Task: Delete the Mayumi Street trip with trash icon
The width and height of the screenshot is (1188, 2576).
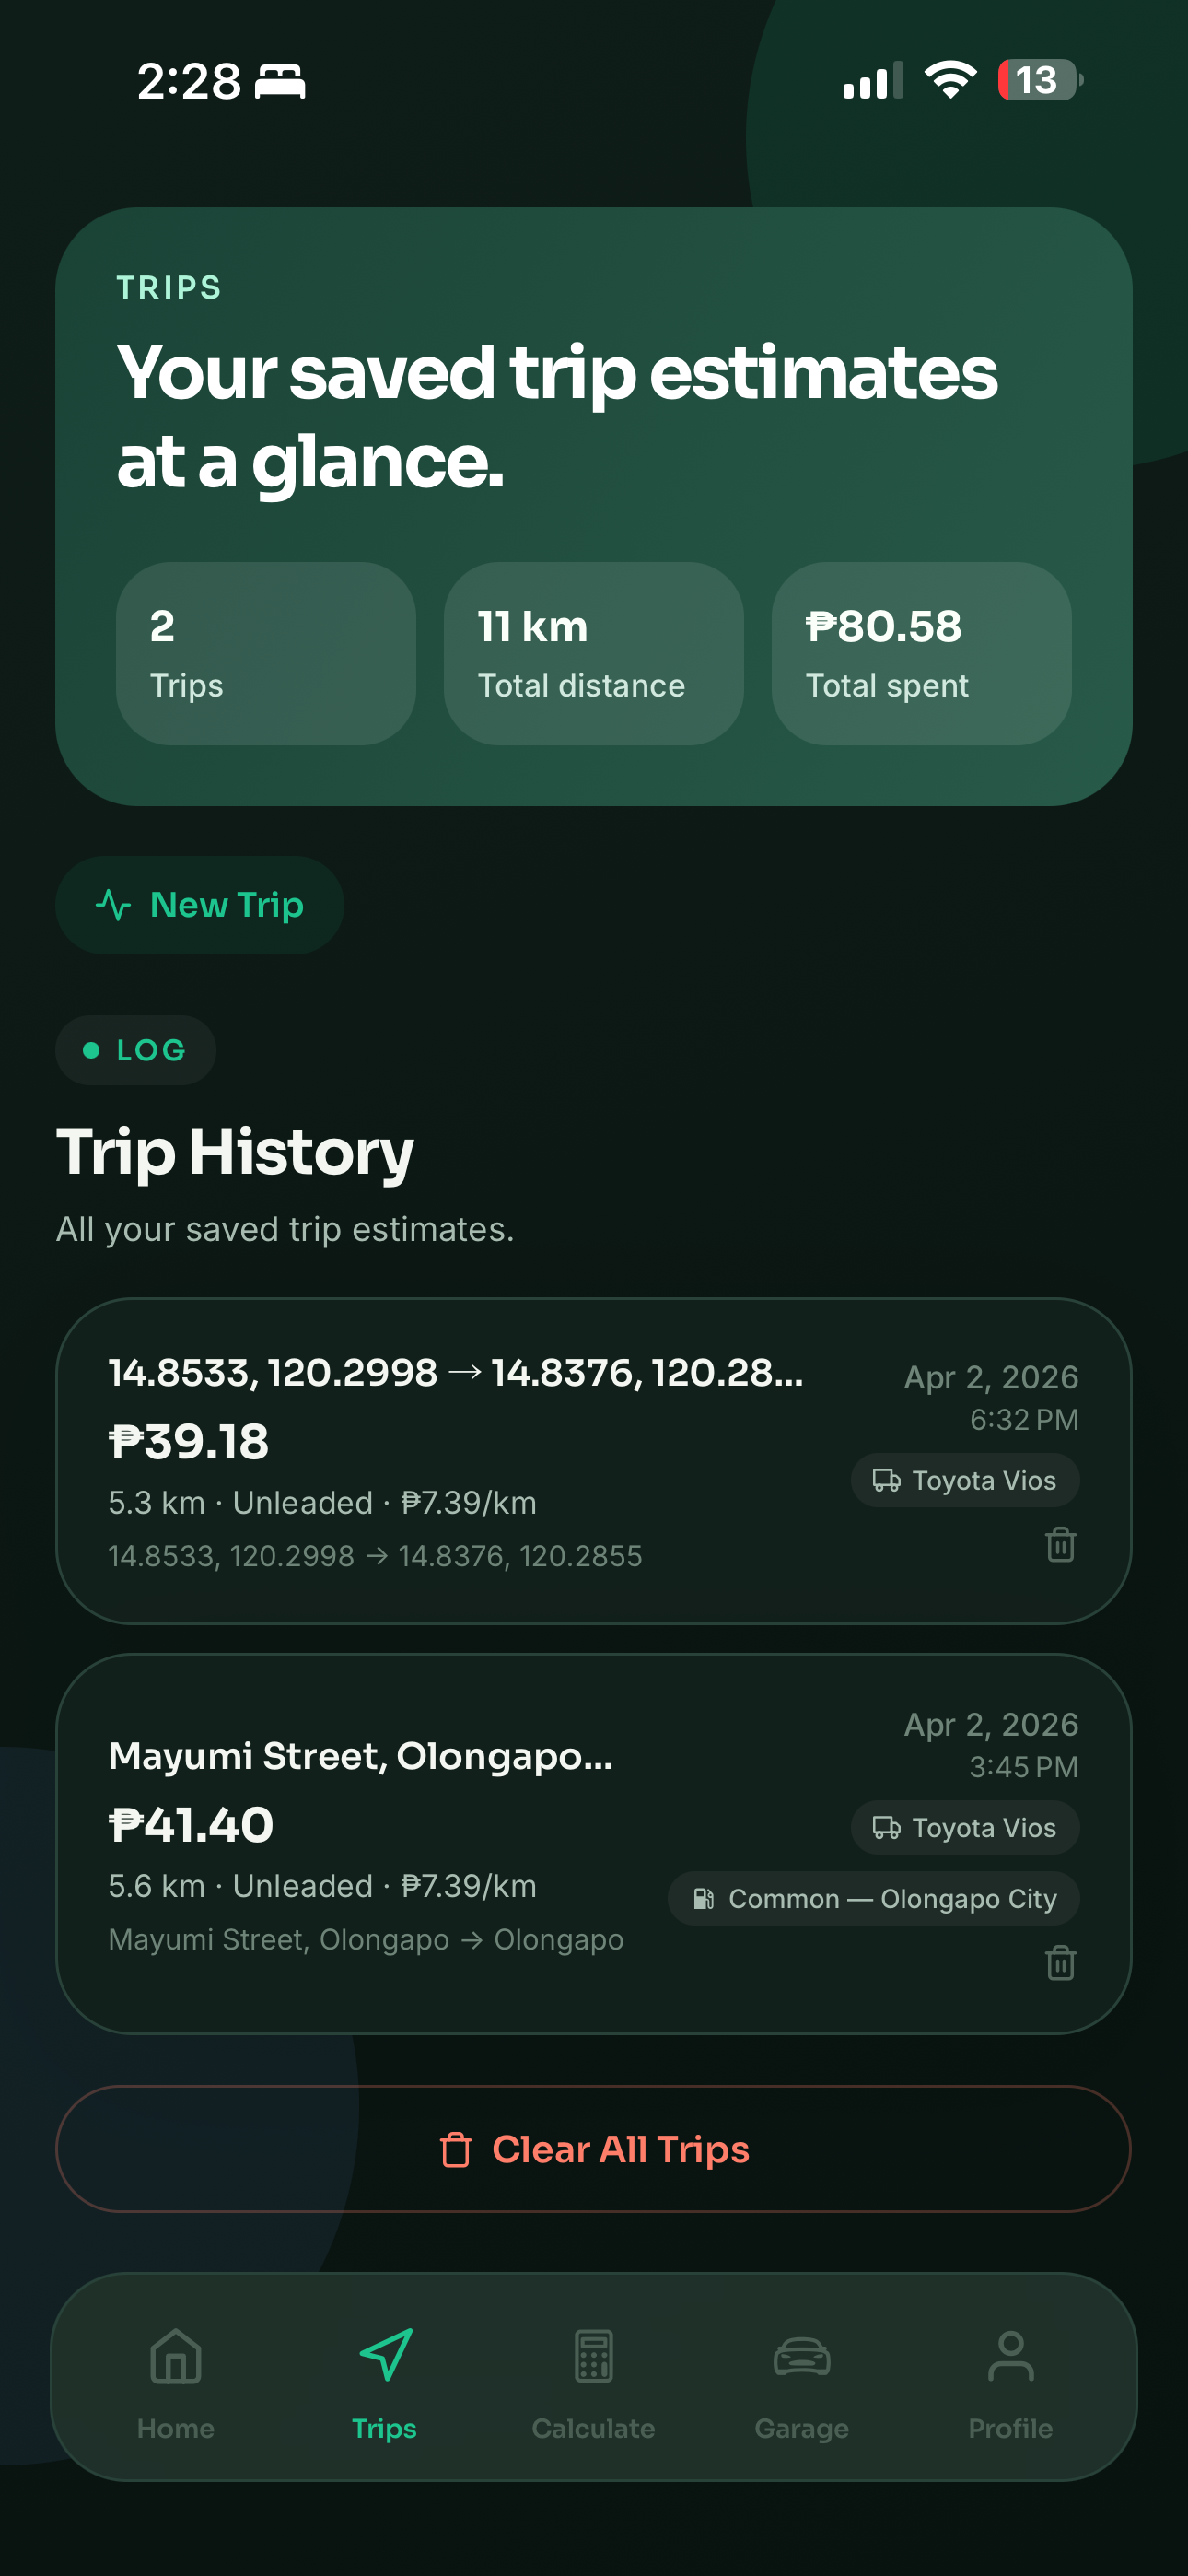Action: point(1060,1962)
